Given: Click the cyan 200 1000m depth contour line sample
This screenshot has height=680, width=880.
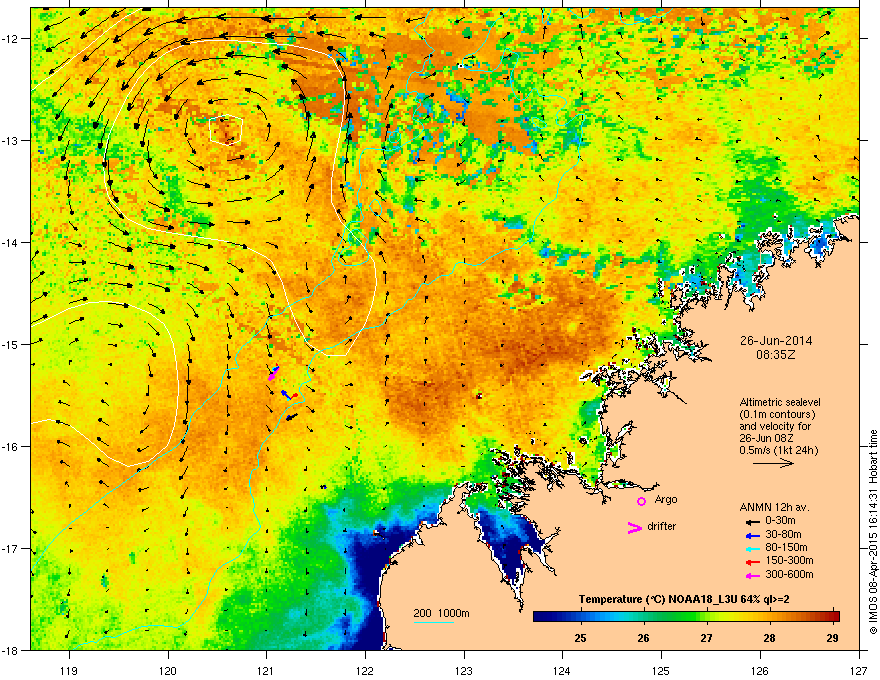Looking at the screenshot, I should click(433, 622).
